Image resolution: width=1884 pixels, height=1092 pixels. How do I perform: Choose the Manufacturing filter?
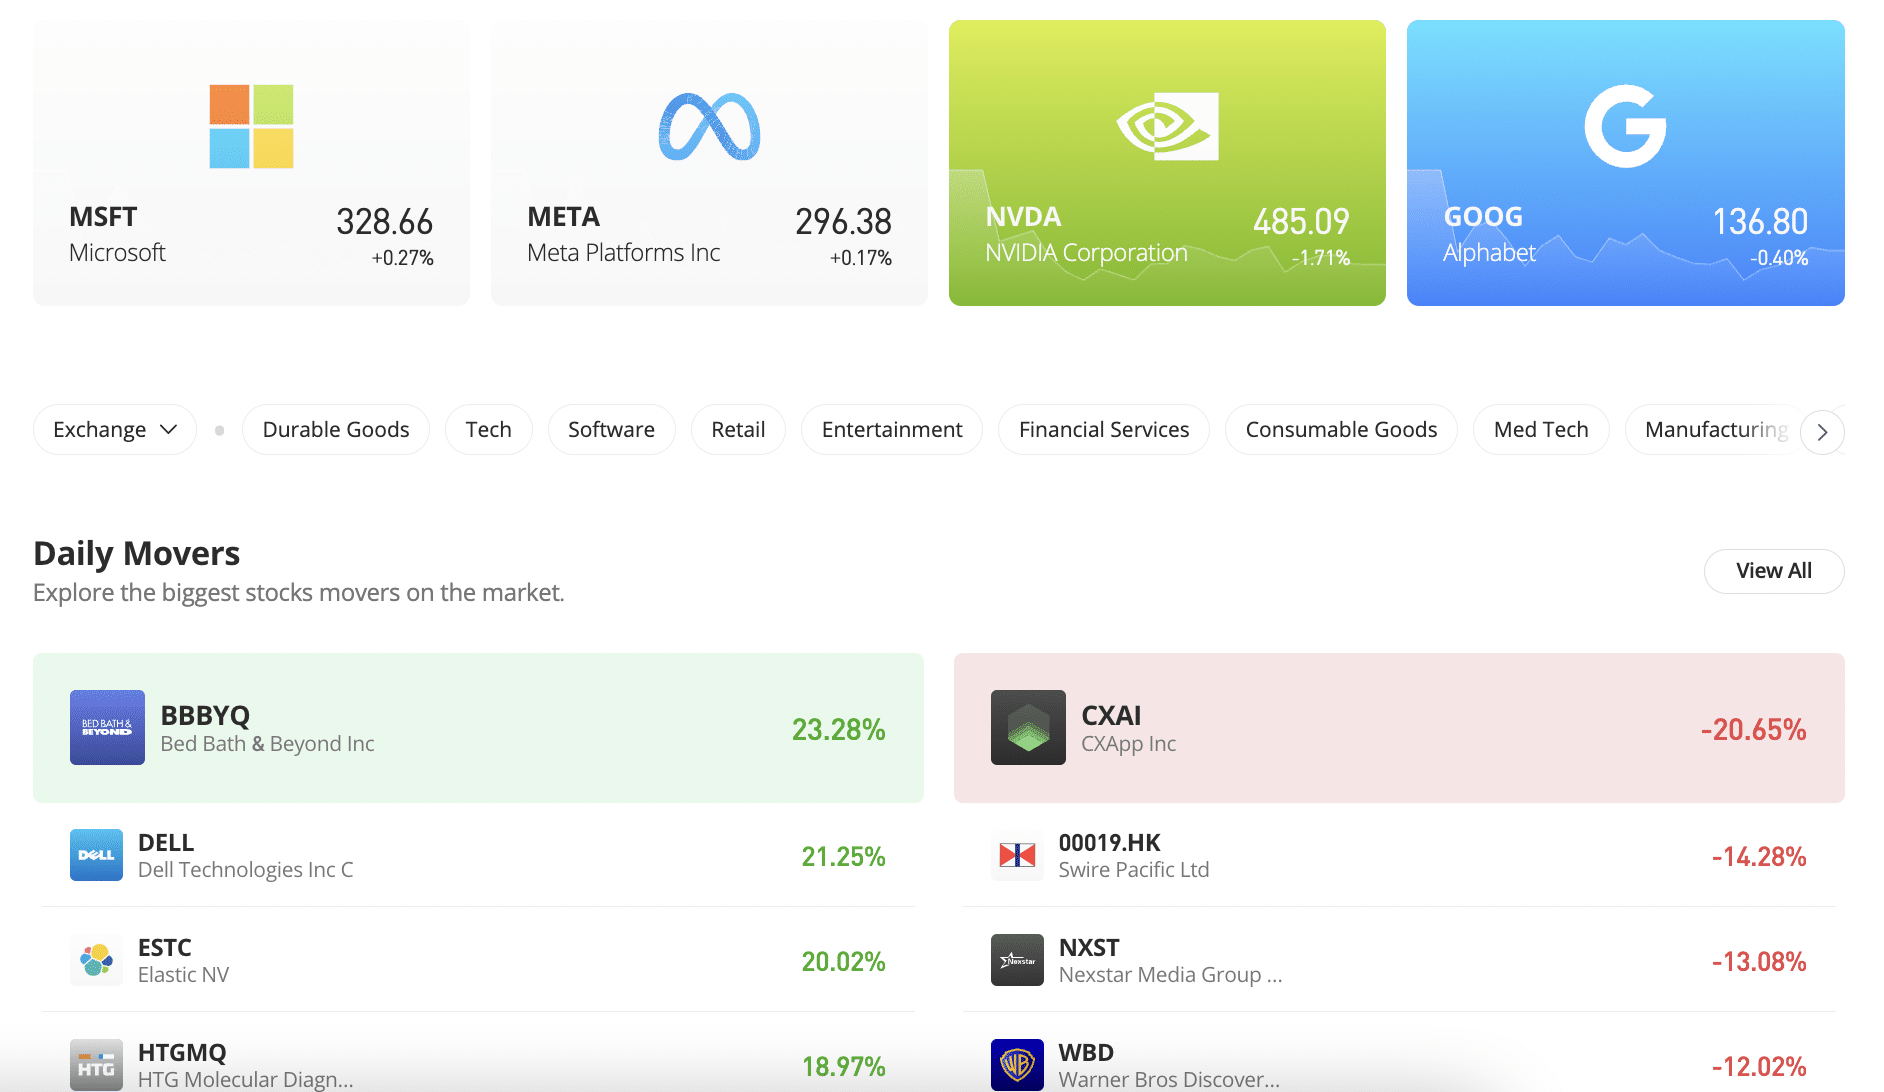[1715, 430]
